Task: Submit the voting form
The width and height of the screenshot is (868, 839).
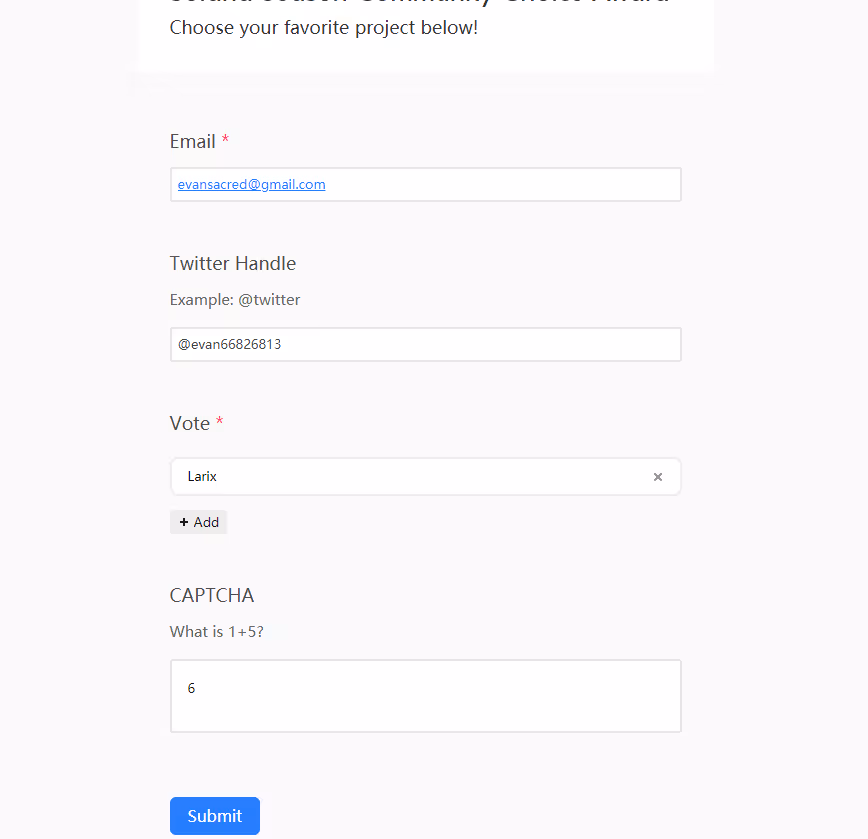Action: point(215,816)
